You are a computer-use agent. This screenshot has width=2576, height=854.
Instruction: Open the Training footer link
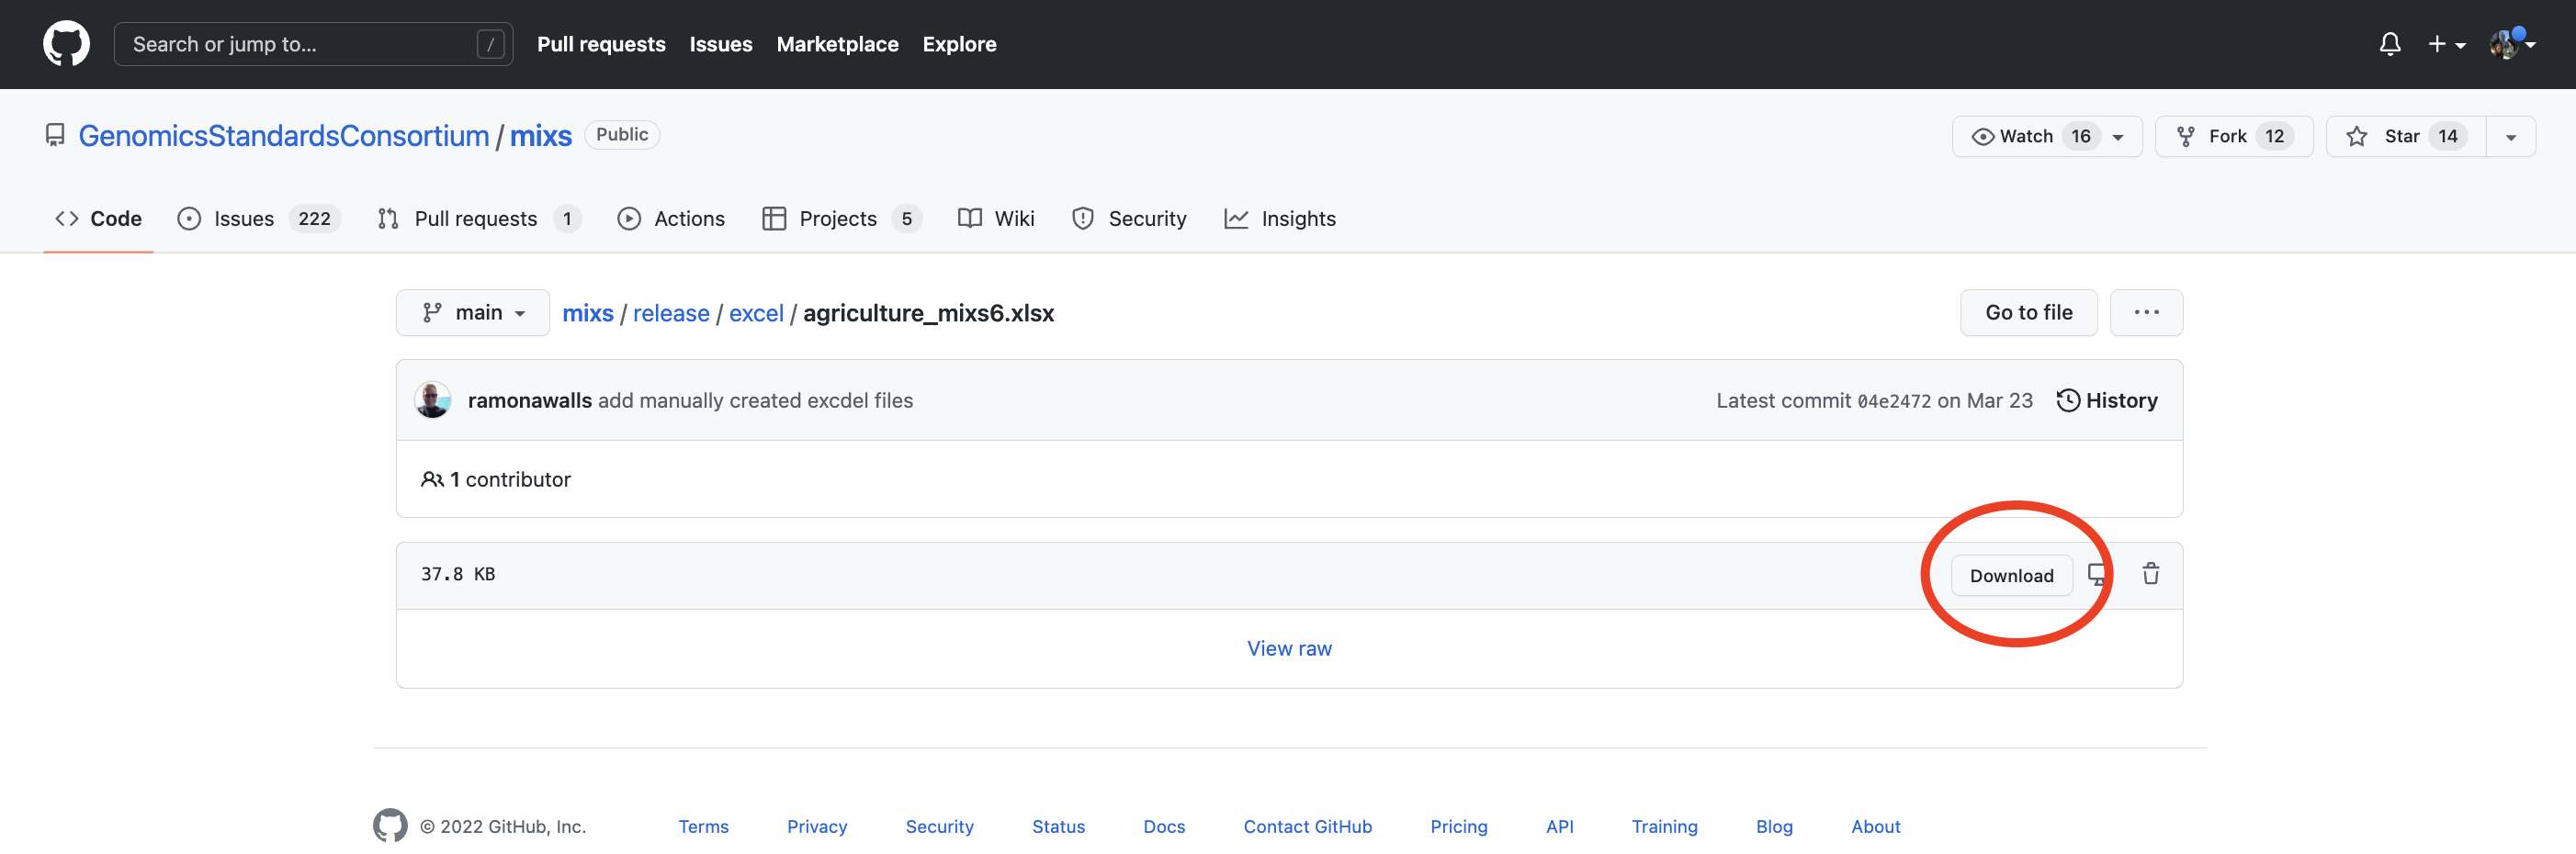1664,827
